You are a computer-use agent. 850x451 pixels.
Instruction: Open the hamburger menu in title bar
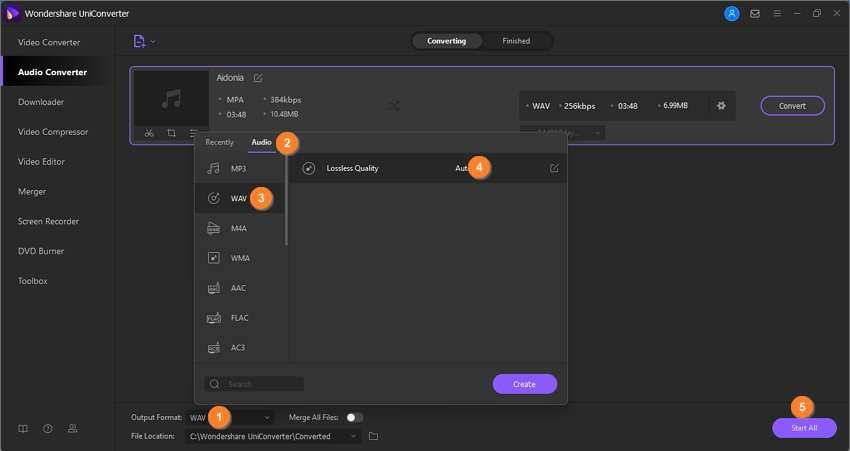(x=777, y=14)
